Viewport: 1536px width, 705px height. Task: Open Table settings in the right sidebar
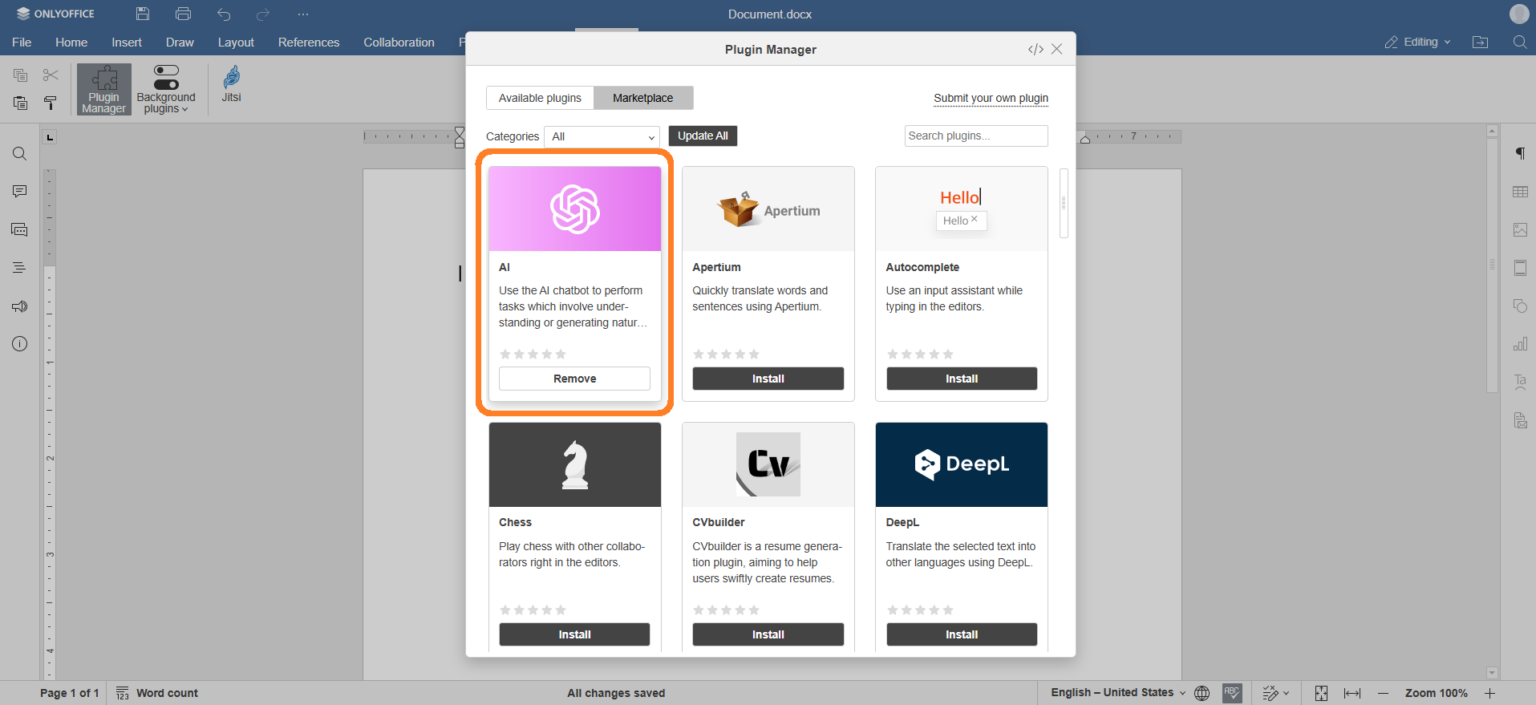[x=1520, y=191]
